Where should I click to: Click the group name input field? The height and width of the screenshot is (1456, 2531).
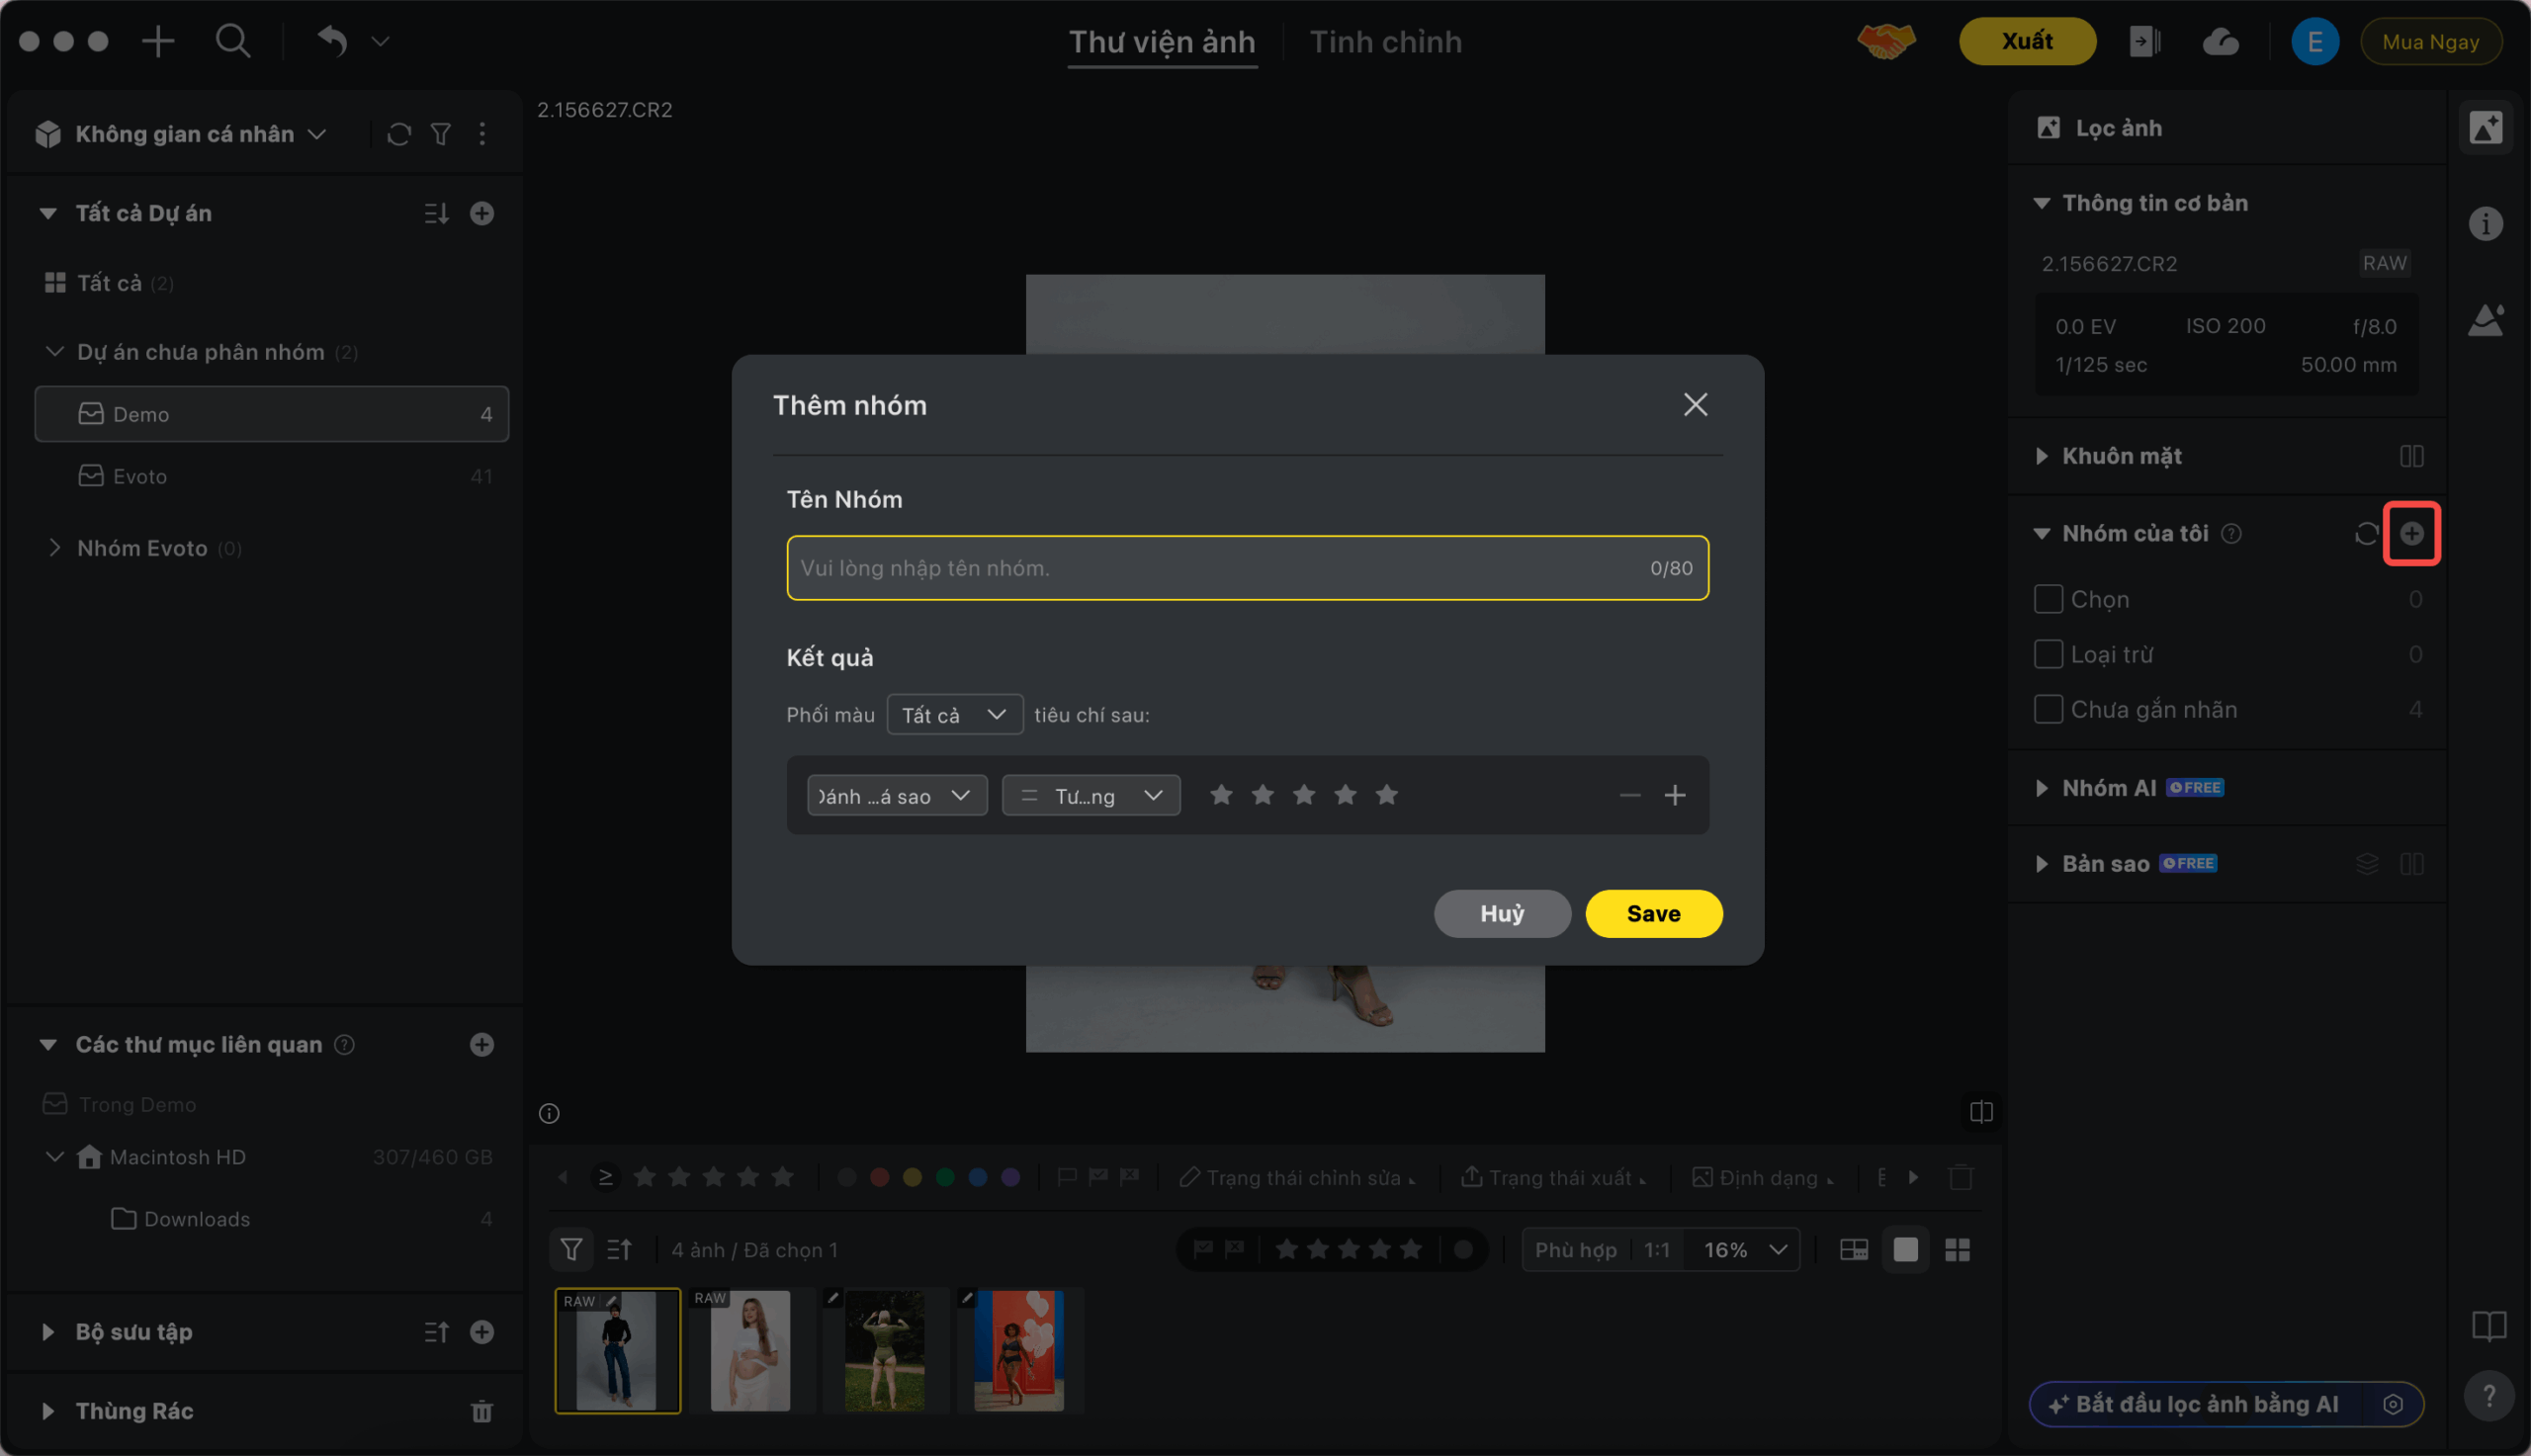pos(1215,568)
